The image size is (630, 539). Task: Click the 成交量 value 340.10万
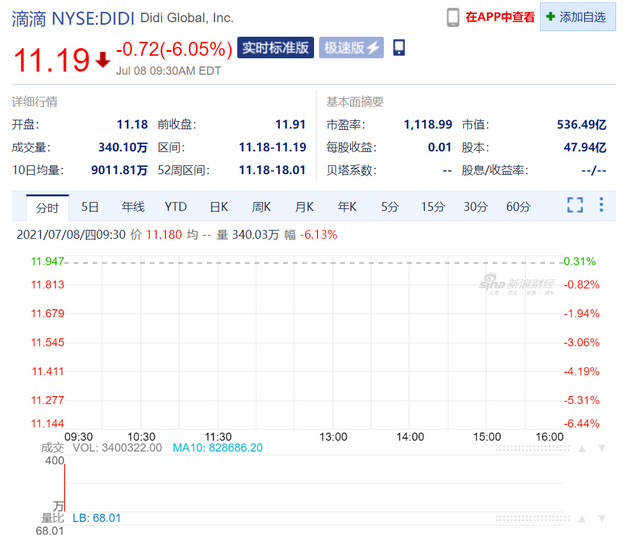tap(123, 147)
